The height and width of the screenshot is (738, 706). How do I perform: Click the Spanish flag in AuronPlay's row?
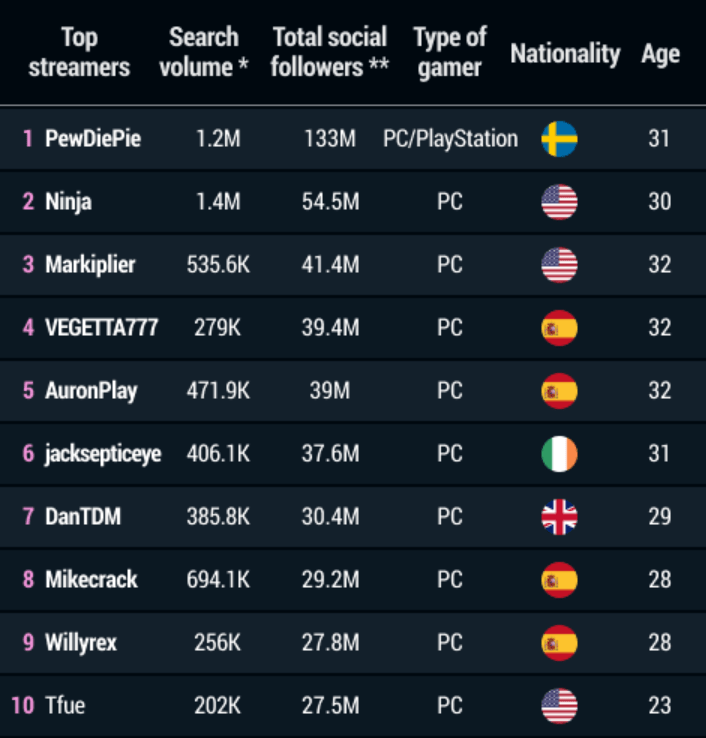pos(559,391)
